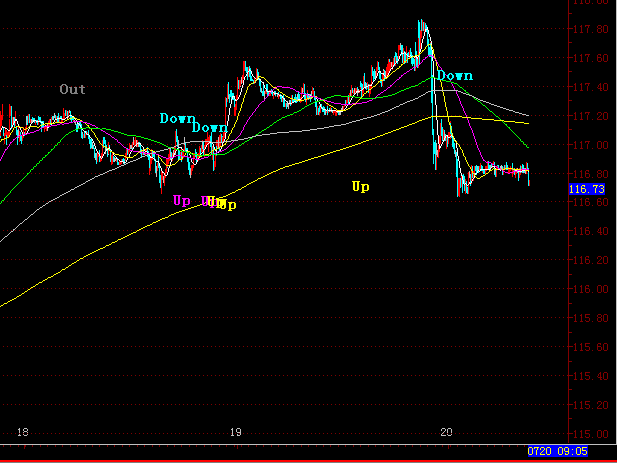
Task: Click the first magenta Up signal label
Action: [x=182, y=201]
